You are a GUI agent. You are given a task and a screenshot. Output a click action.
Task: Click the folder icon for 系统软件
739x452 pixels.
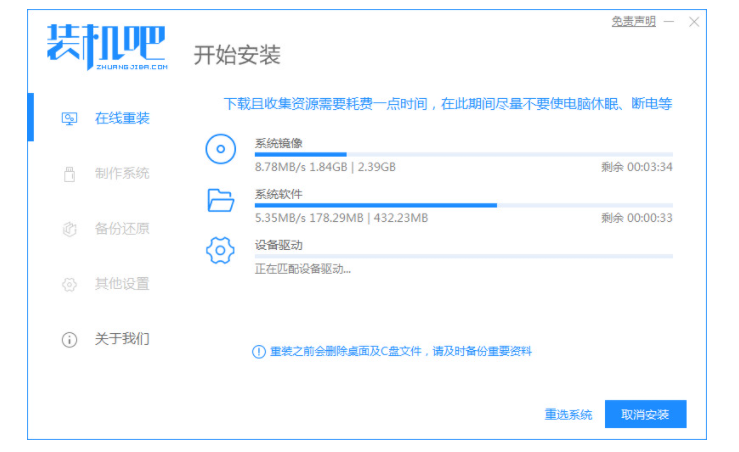pos(220,200)
